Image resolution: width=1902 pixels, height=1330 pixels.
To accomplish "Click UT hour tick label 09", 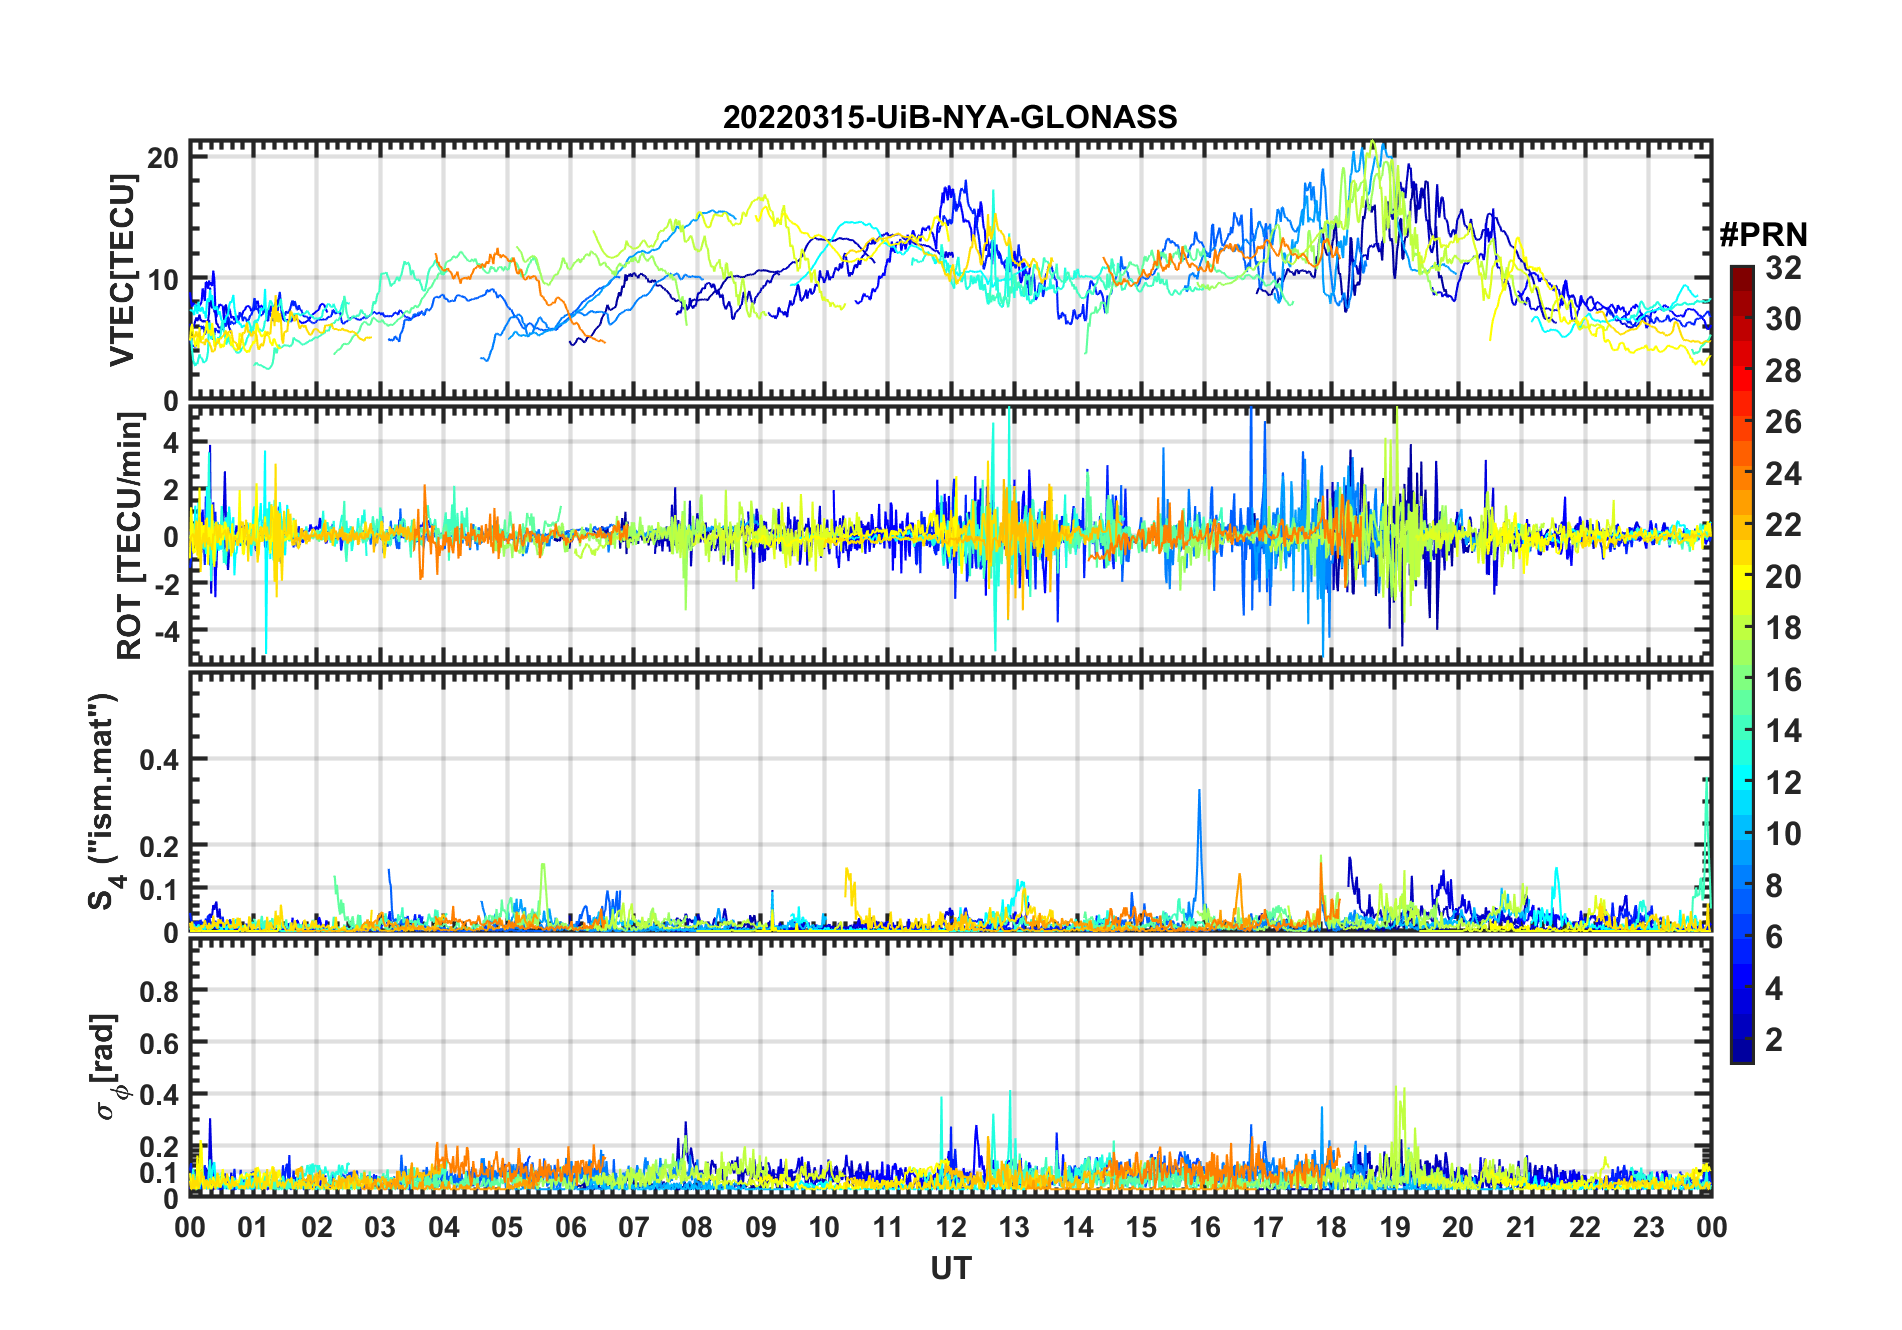I will (x=761, y=1227).
